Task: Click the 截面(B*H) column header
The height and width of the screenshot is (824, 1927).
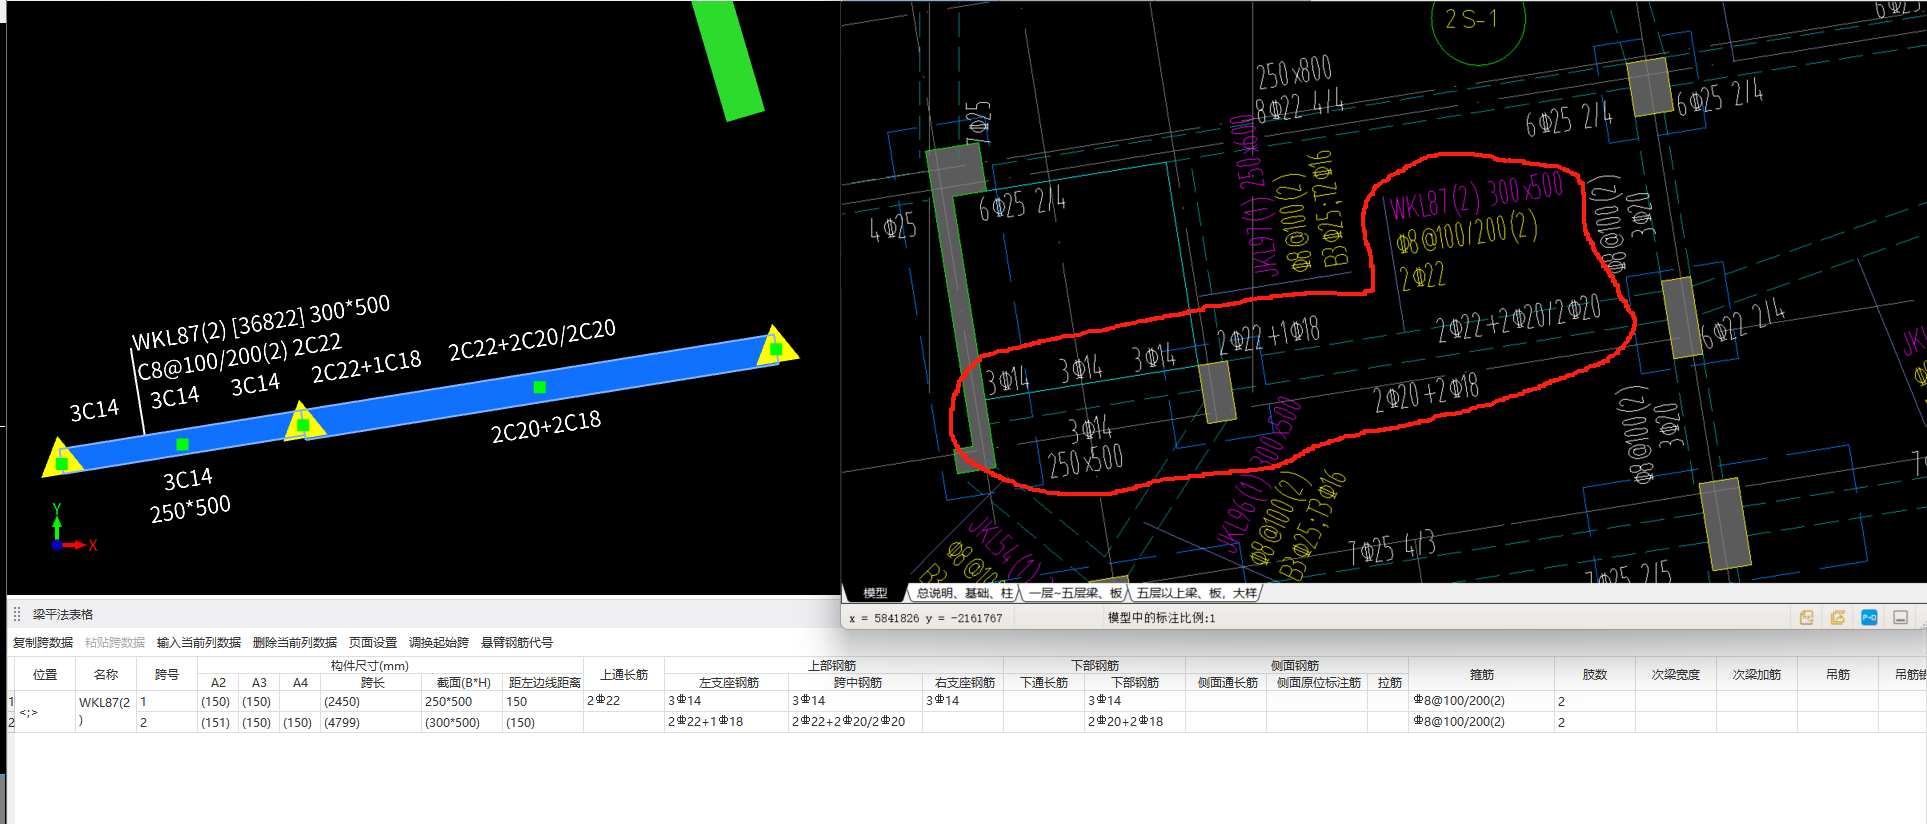Action: click(x=463, y=683)
